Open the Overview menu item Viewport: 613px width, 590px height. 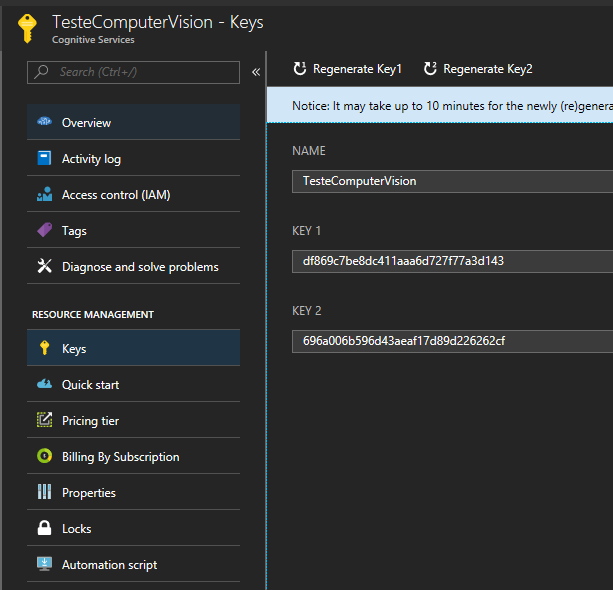(133, 122)
